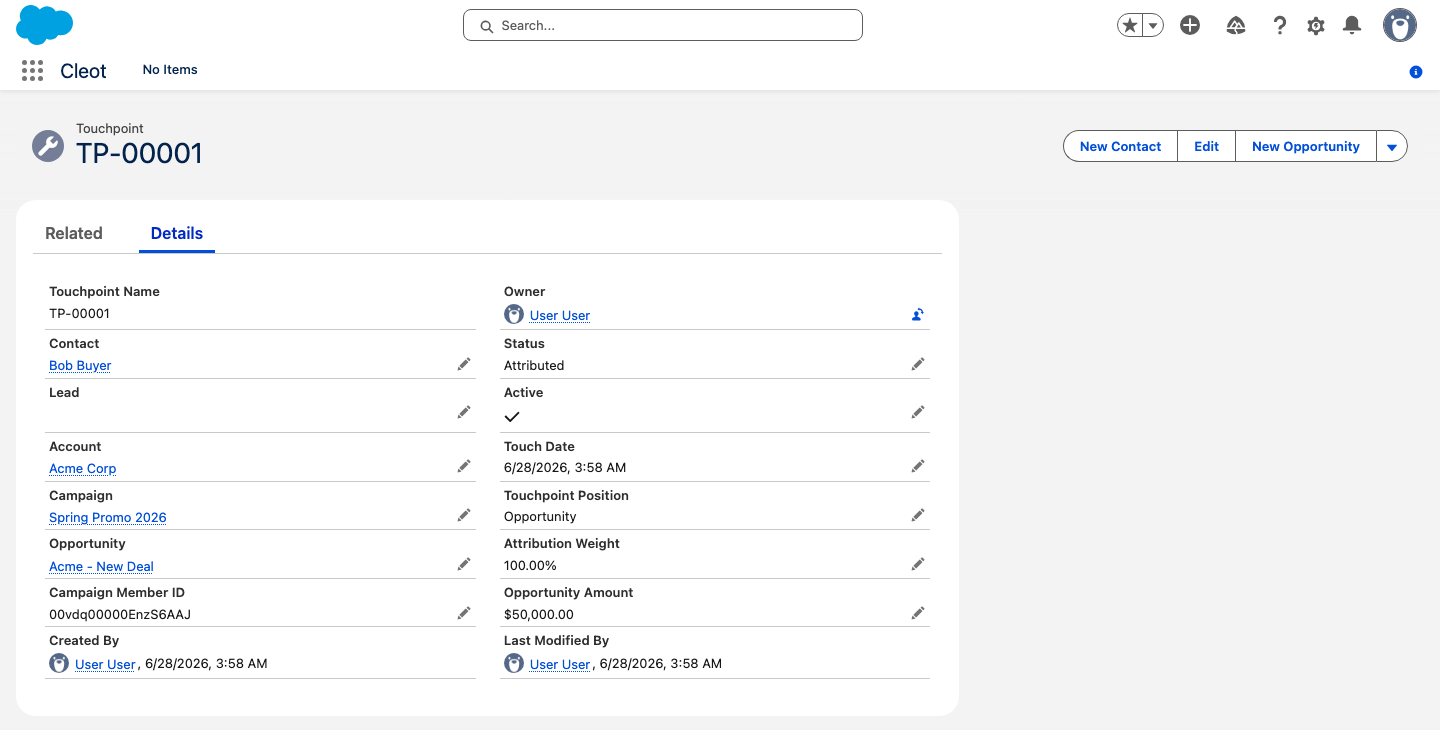
Task: Open Last Modified By User User link
Action: tap(560, 664)
